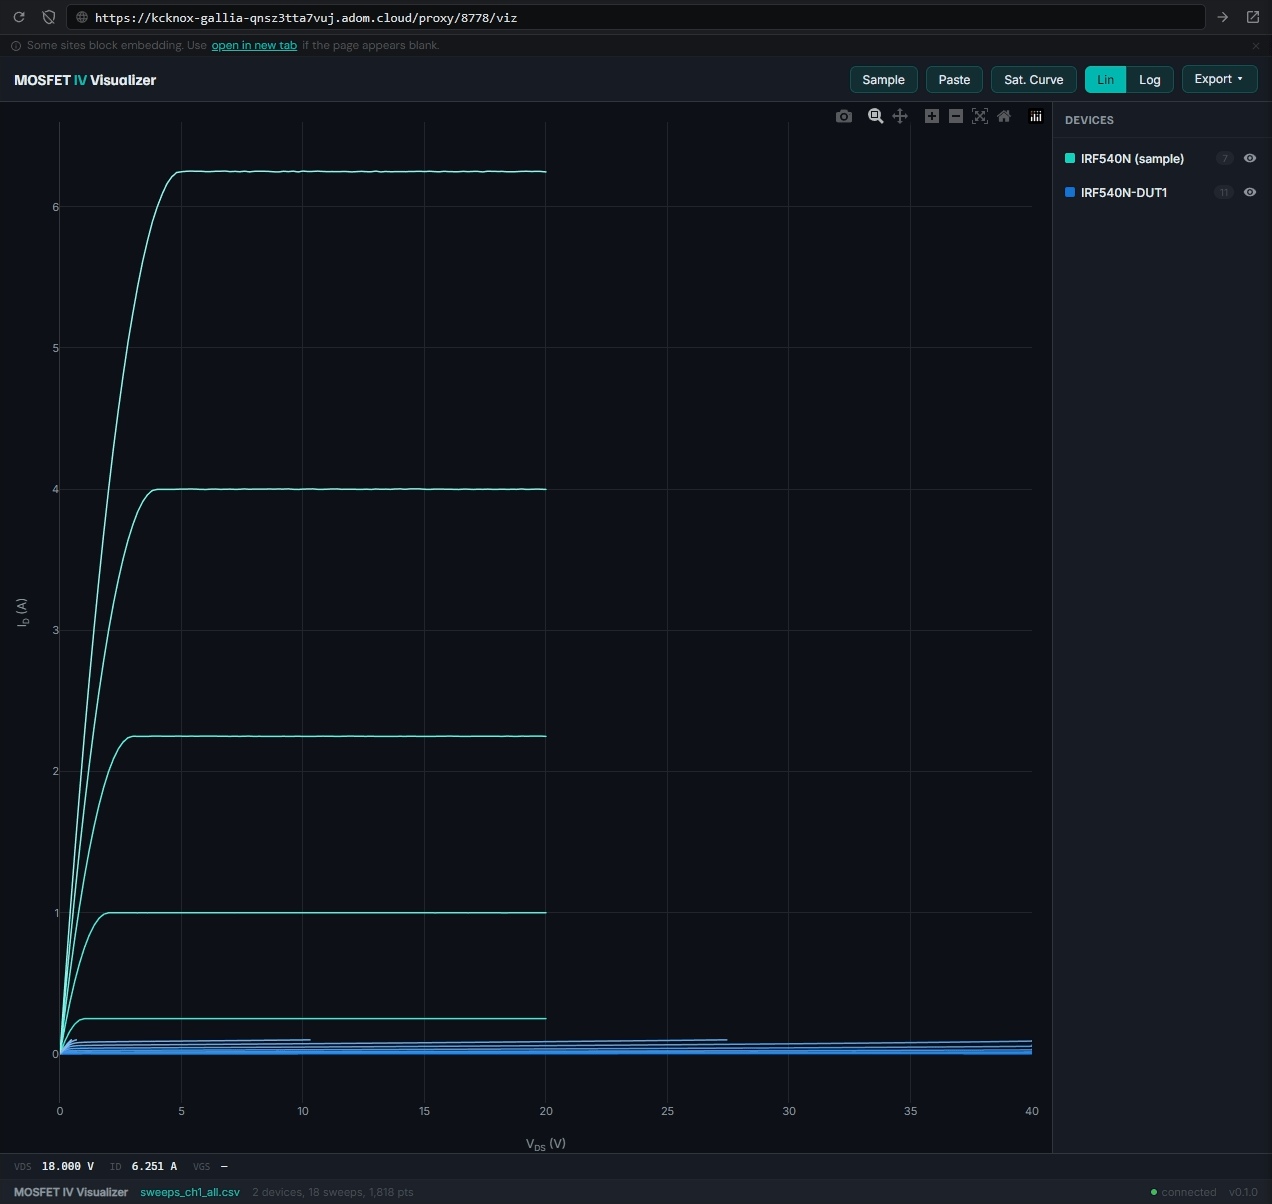The image size is (1272, 1204).
Task: Click the IRF540N (sample) color swatch
Action: (1070, 158)
